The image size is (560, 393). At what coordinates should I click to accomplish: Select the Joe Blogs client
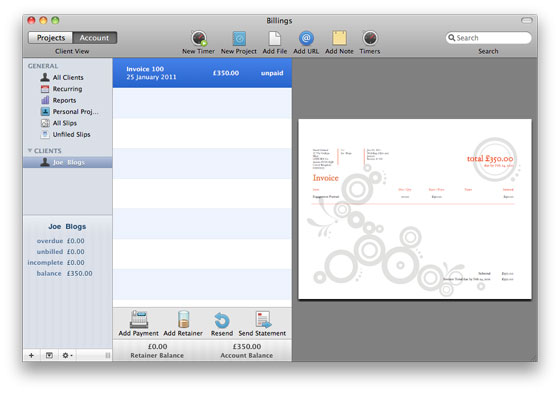(x=68, y=162)
